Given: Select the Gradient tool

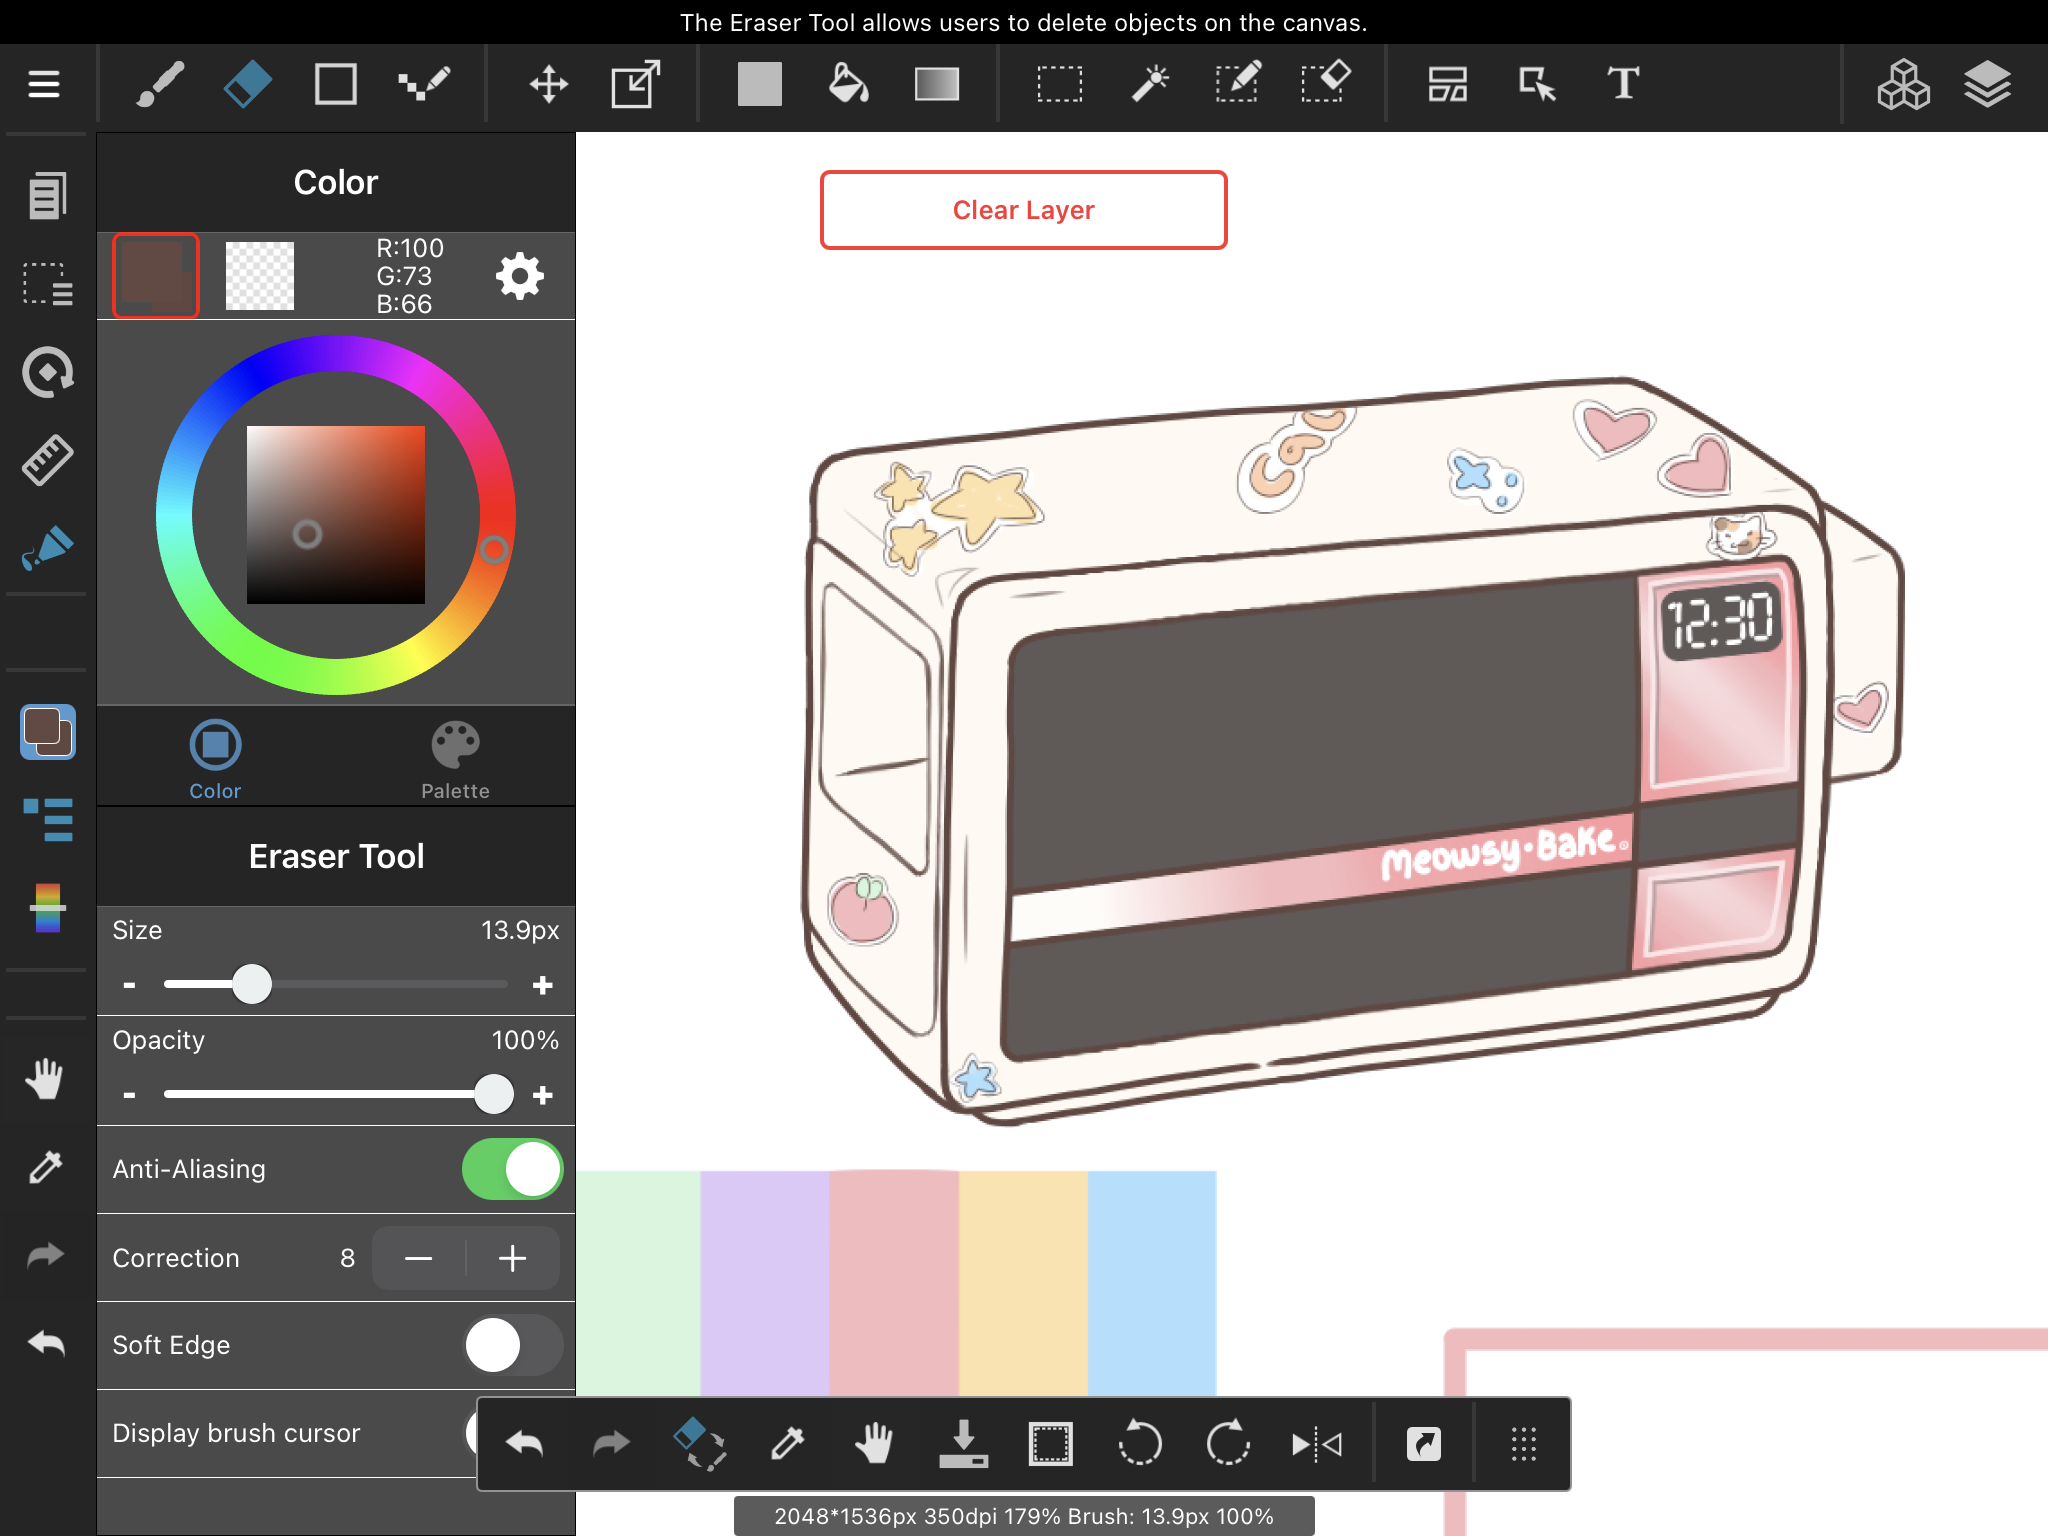Looking at the screenshot, I should [x=937, y=84].
